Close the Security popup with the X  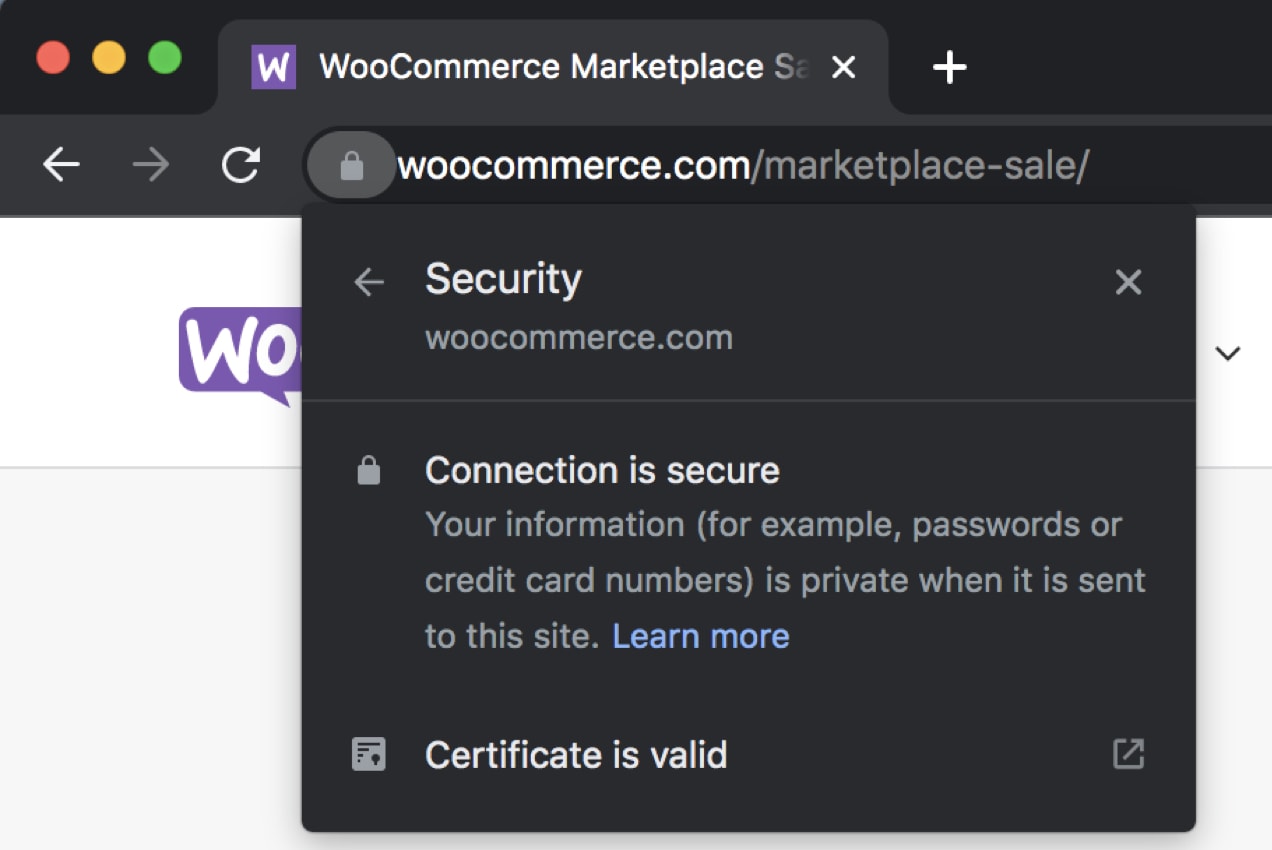[1128, 282]
